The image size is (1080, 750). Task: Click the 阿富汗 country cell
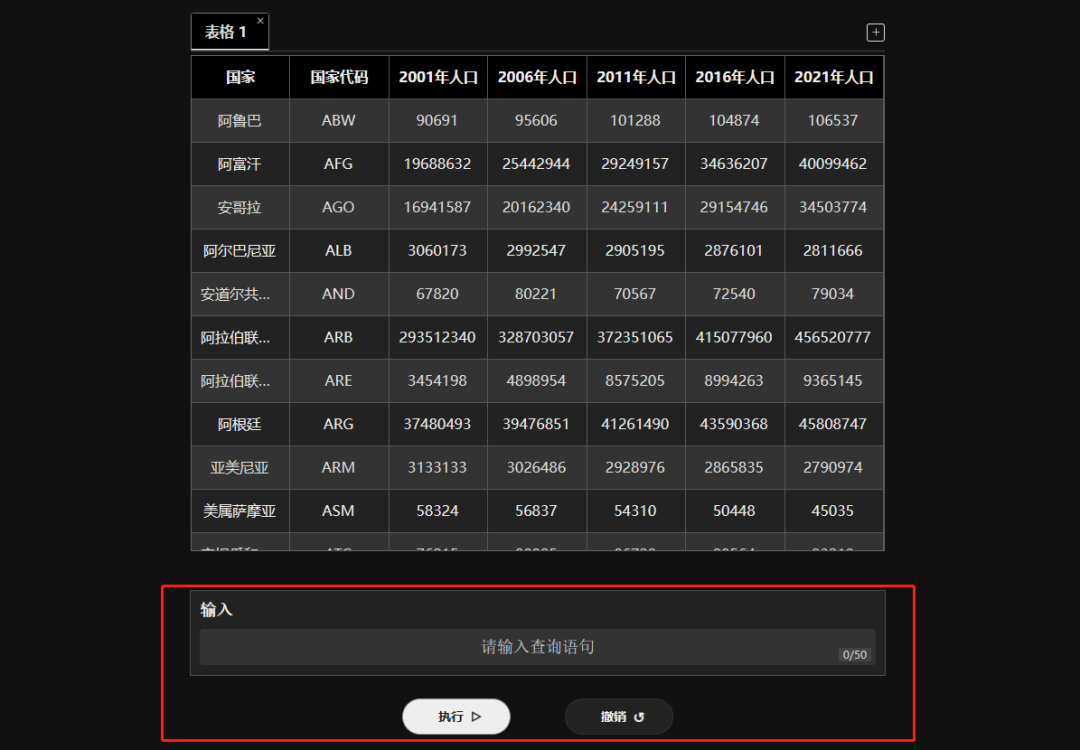click(x=240, y=164)
